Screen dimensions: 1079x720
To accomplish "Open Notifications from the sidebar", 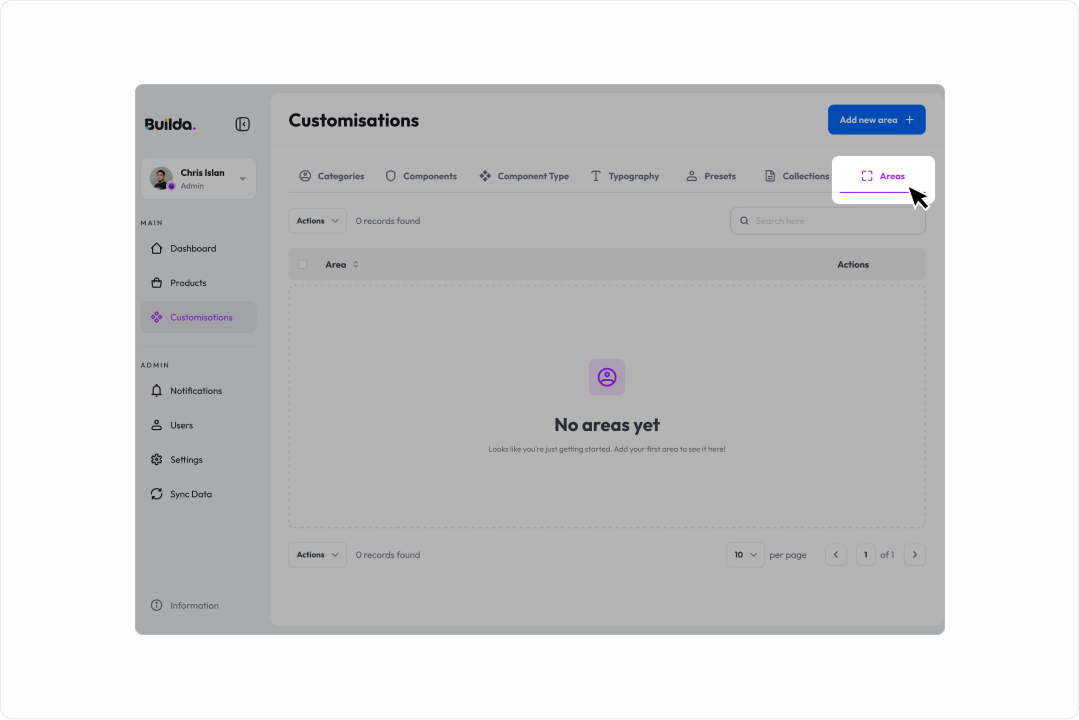I will (198, 391).
